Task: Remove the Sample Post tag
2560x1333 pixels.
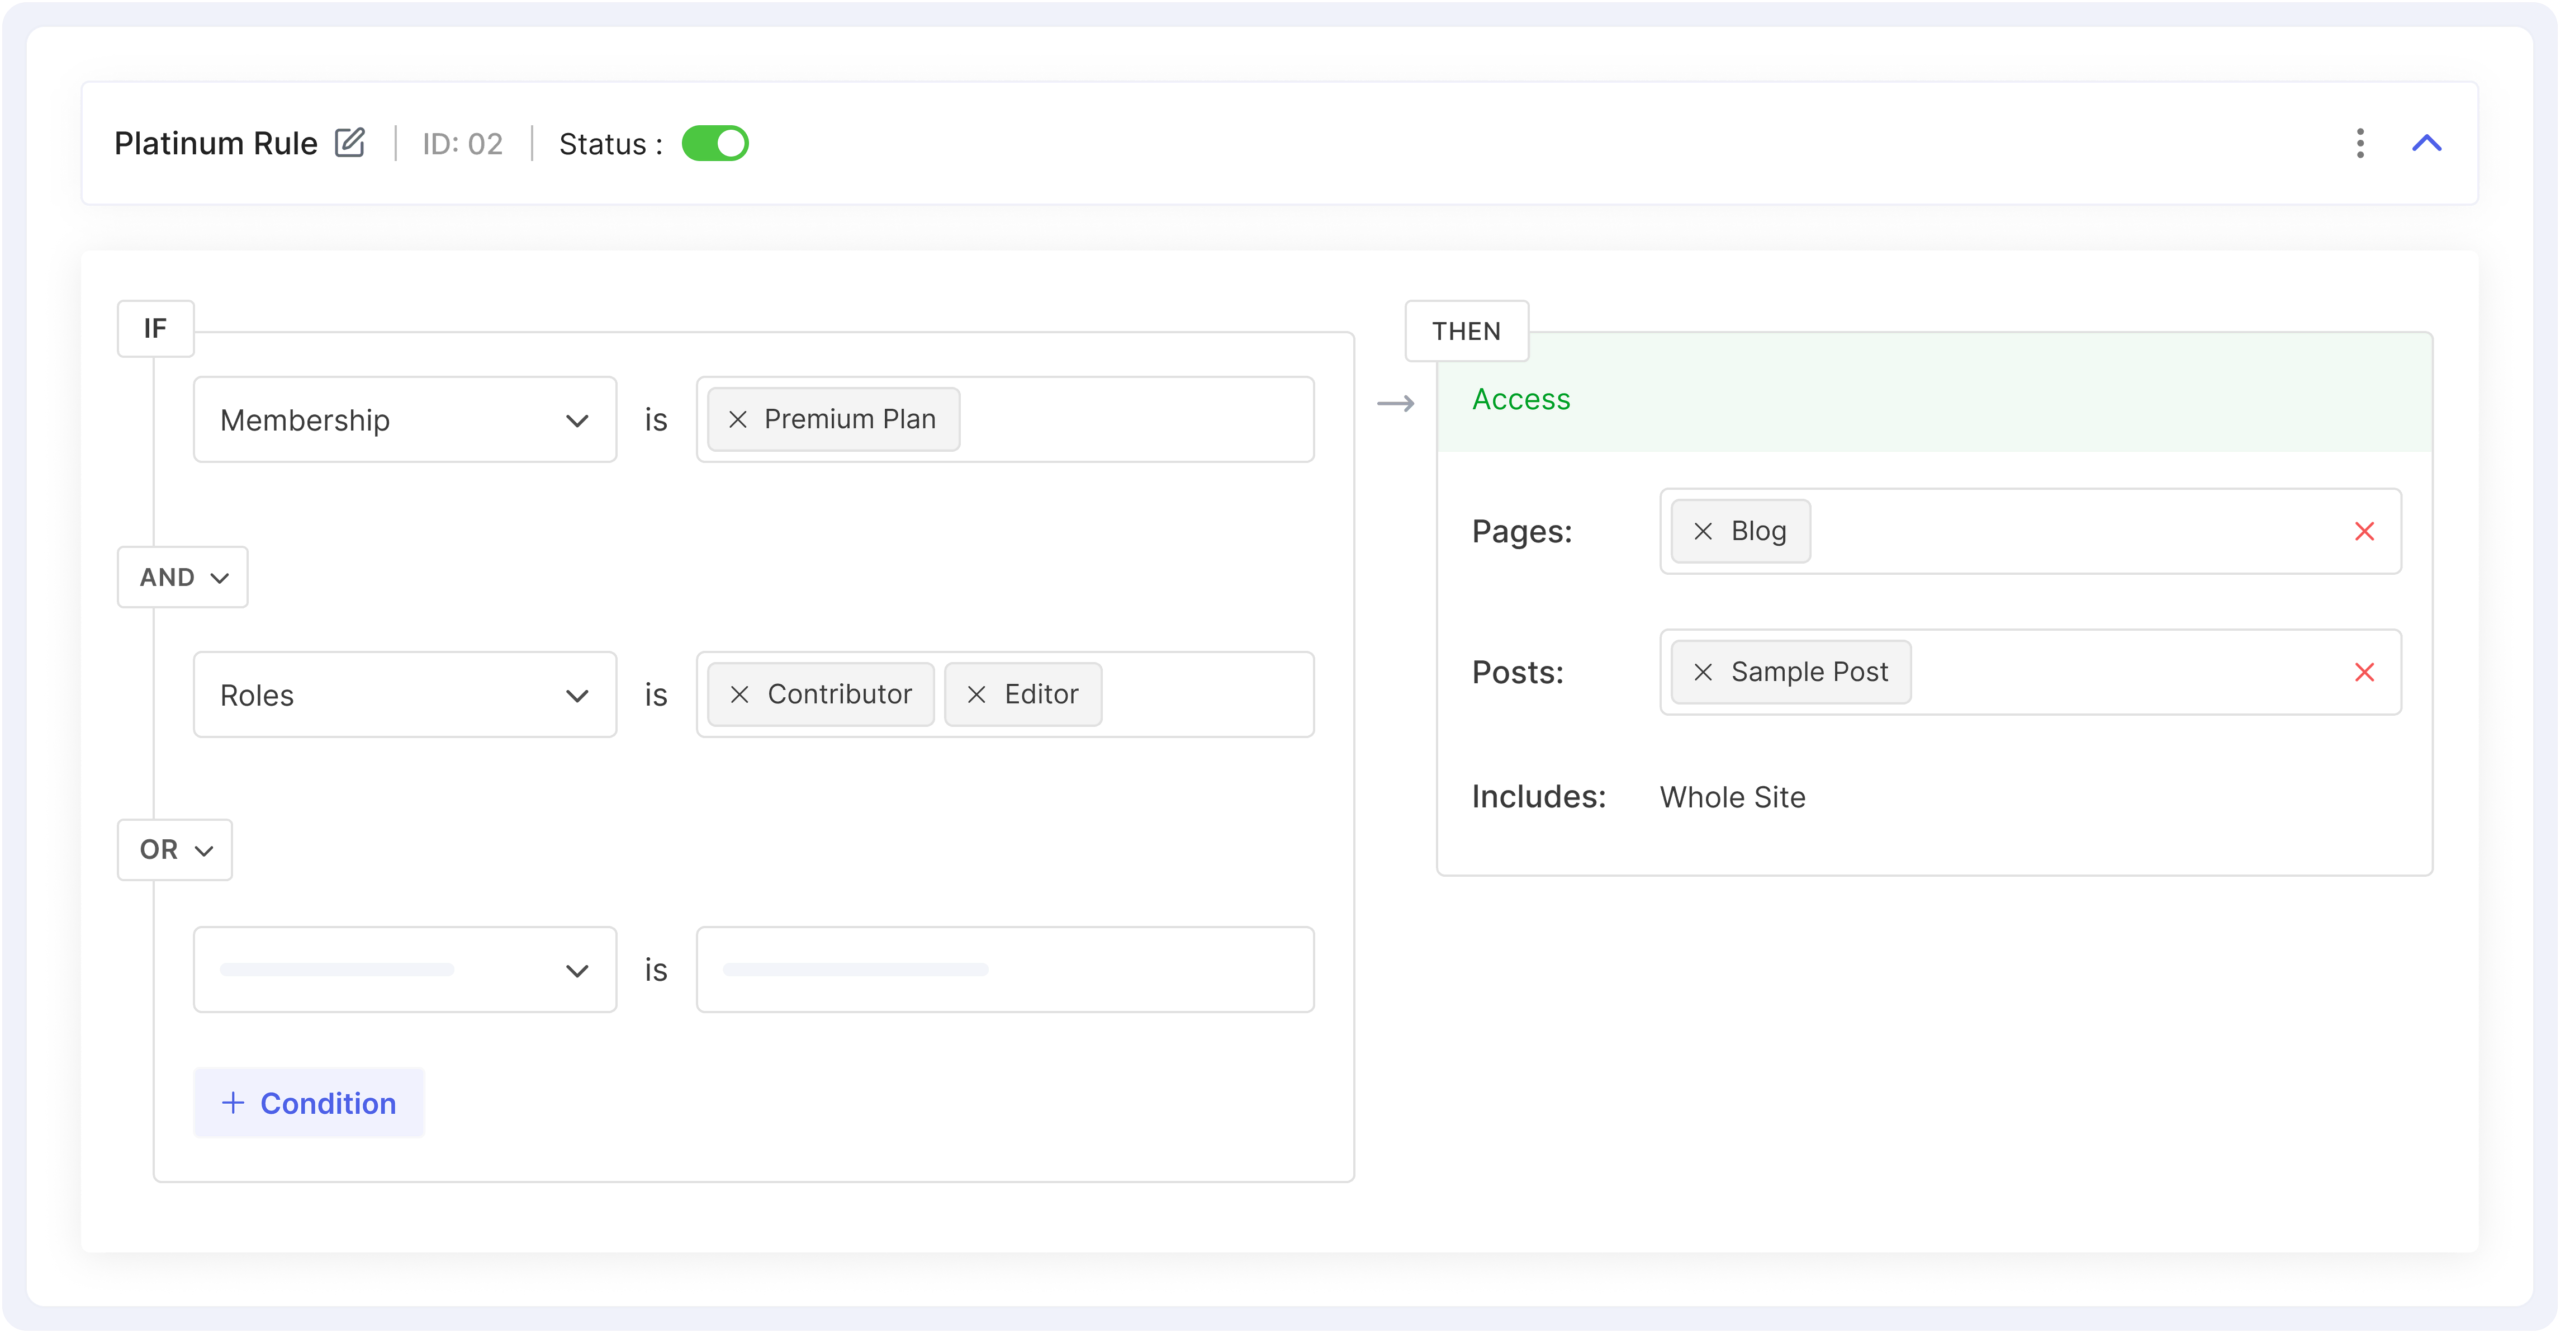Action: [1703, 673]
